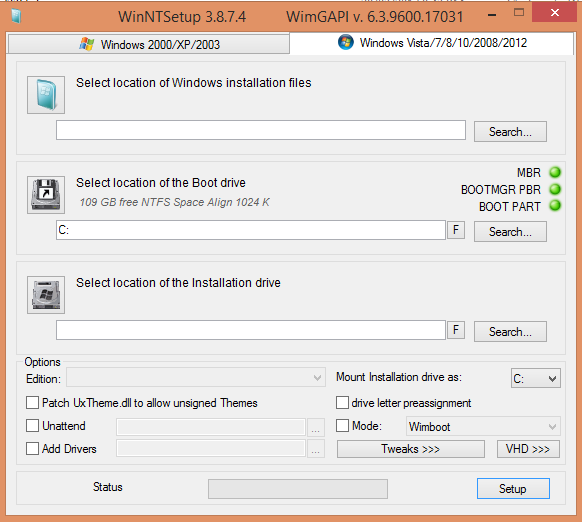
Task: Click the F format button beside Installation drive
Action: [x=456, y=330]
